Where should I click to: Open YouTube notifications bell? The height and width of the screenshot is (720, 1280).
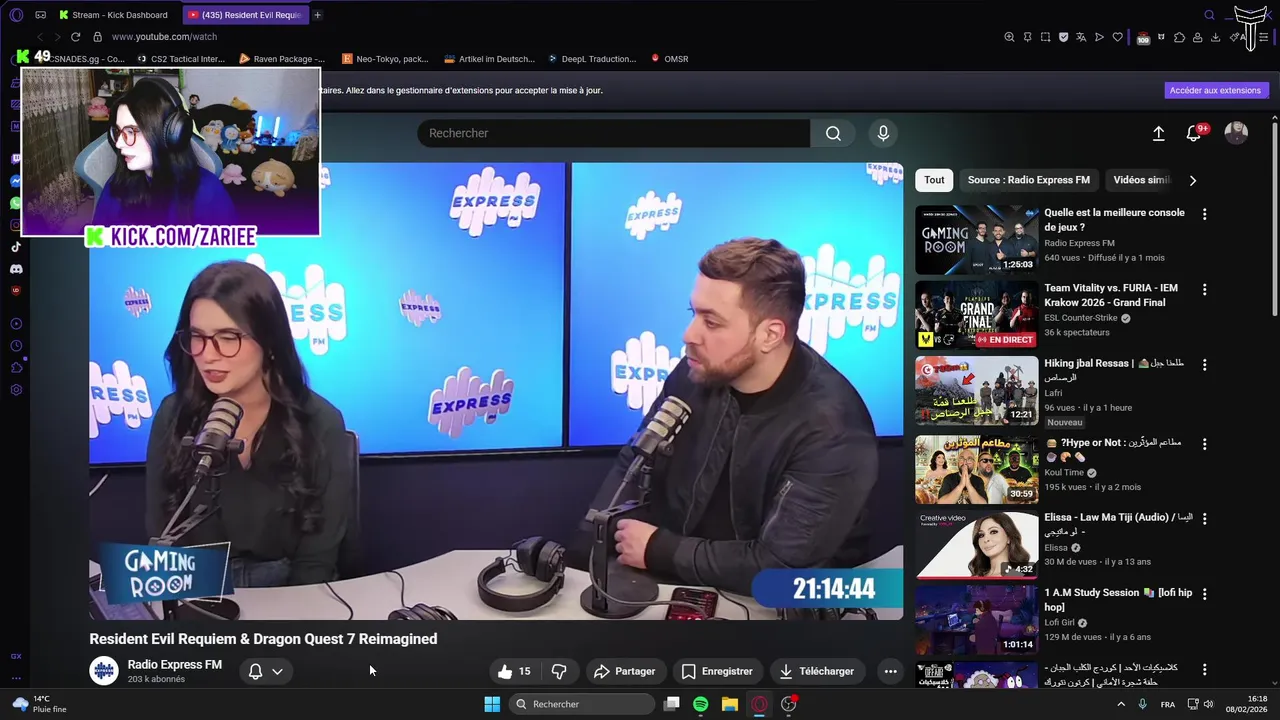[1193, 133]
